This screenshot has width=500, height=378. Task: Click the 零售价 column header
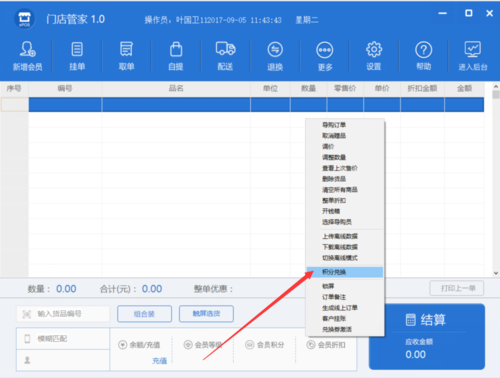point(345,88)
